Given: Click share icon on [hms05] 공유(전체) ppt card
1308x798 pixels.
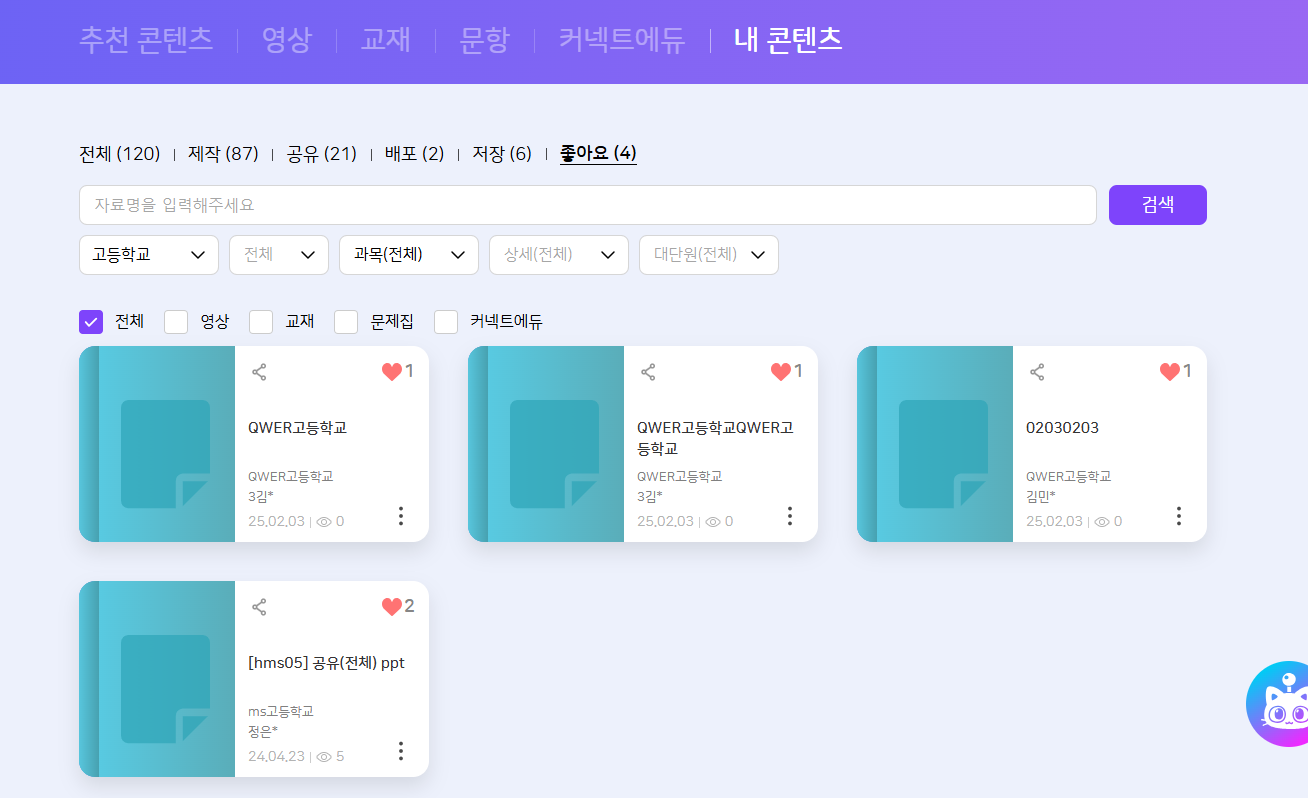Looking at the screenshot, I should click(259, 607).
